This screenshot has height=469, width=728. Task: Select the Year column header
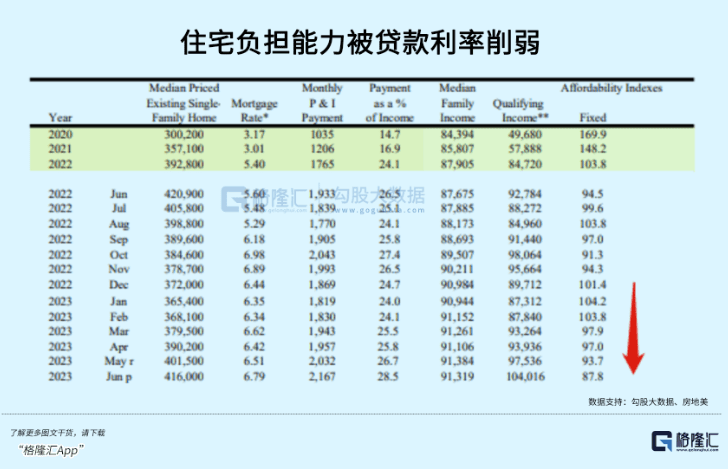click(x=60, y=118)
